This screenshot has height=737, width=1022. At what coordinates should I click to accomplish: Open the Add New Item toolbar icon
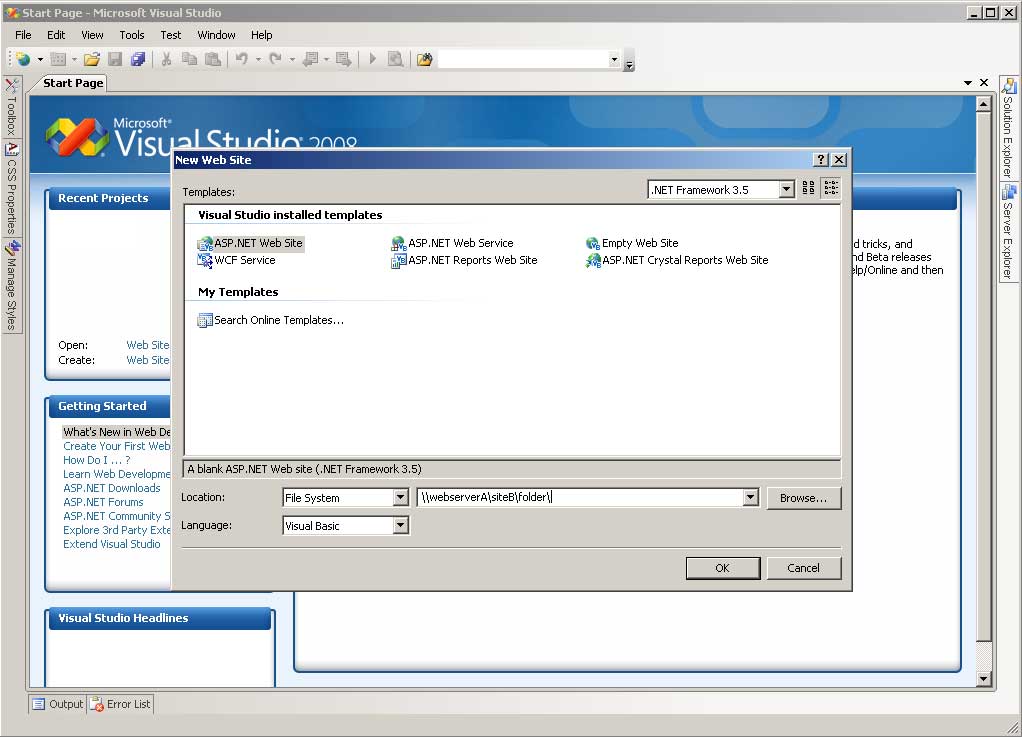58,59
